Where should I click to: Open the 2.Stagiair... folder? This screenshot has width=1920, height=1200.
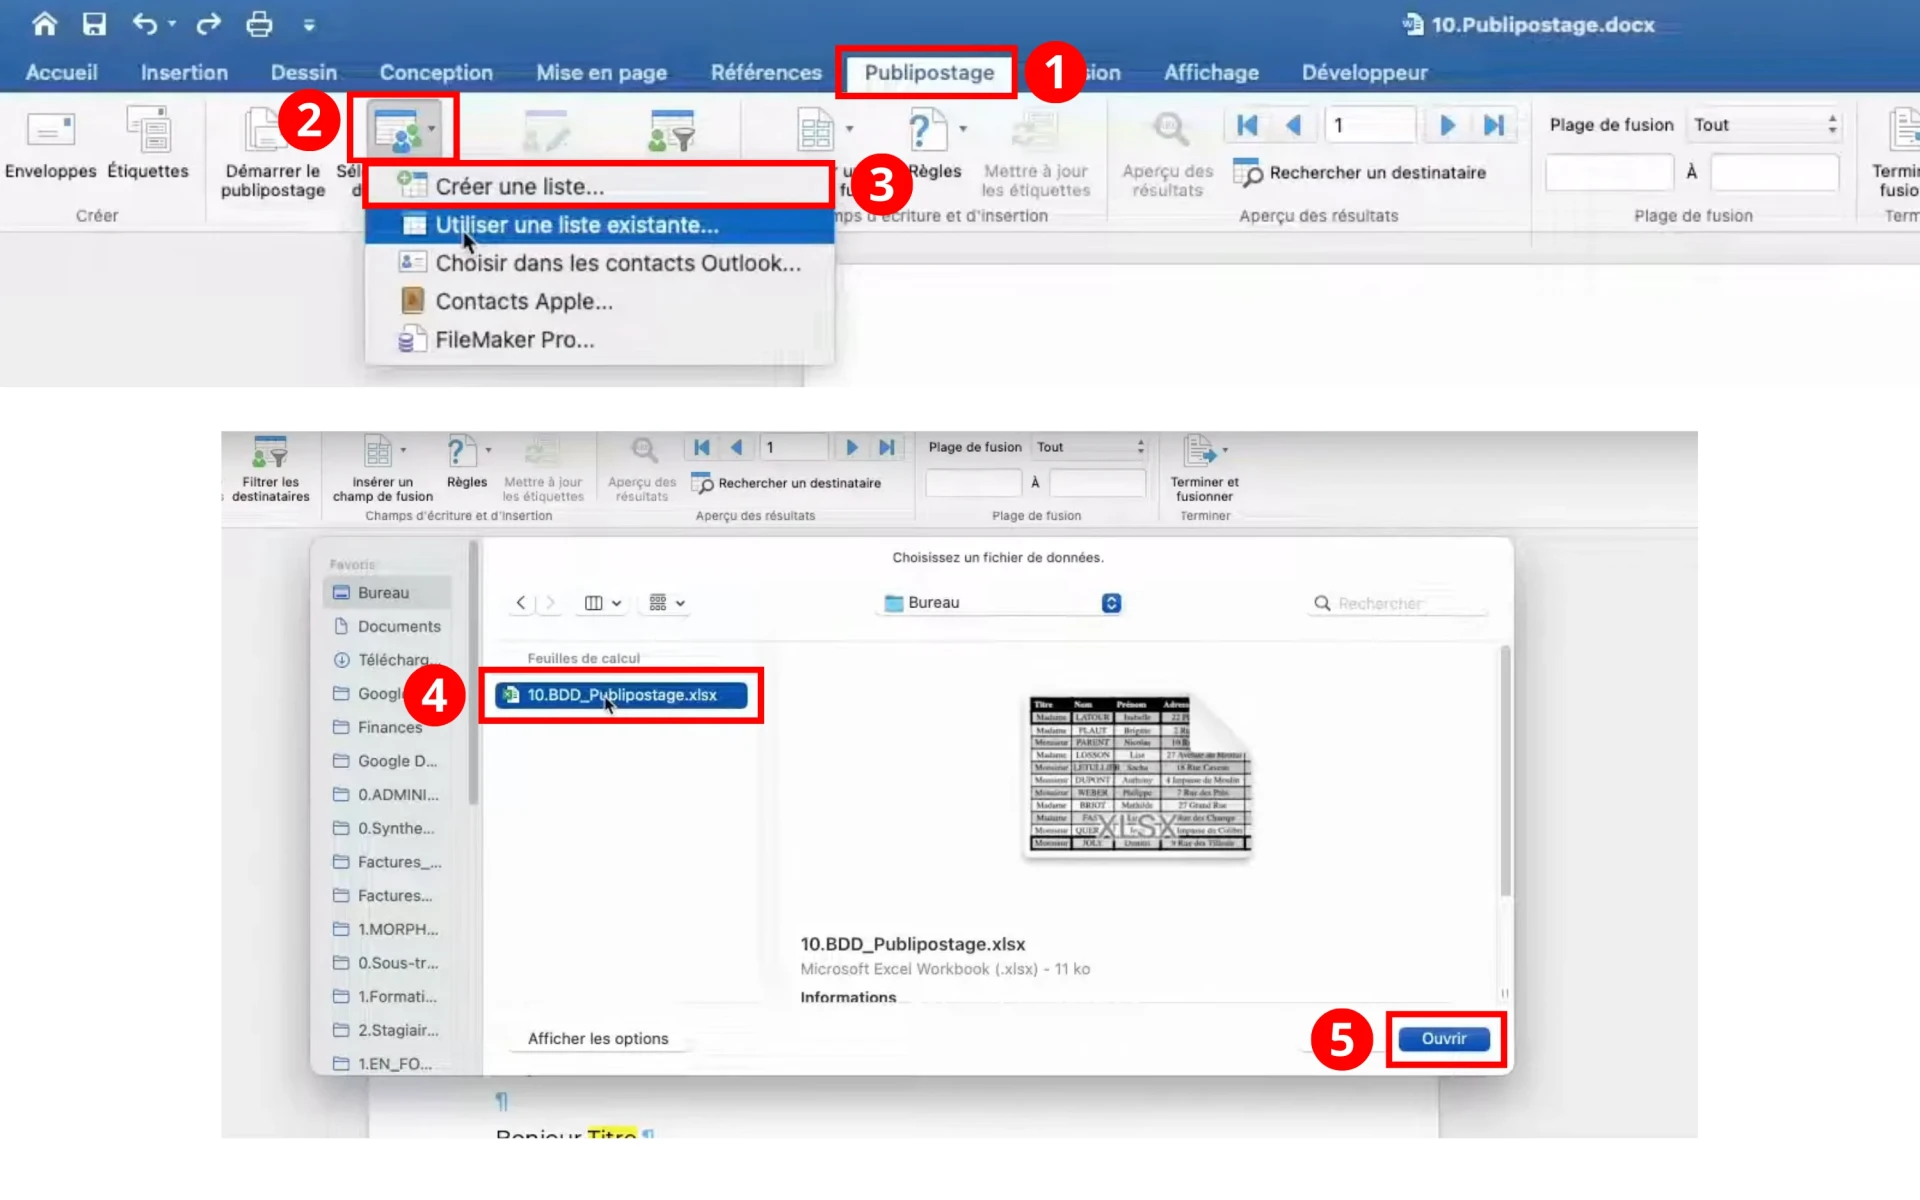click(386, 1030)
